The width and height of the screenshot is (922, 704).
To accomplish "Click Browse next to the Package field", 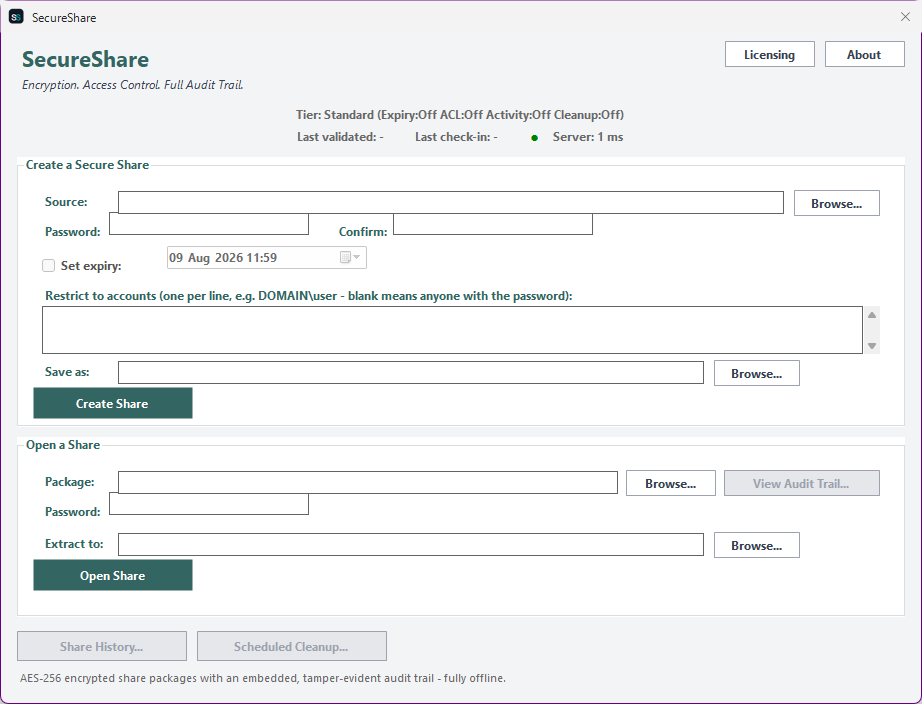I will click(671, 483).
